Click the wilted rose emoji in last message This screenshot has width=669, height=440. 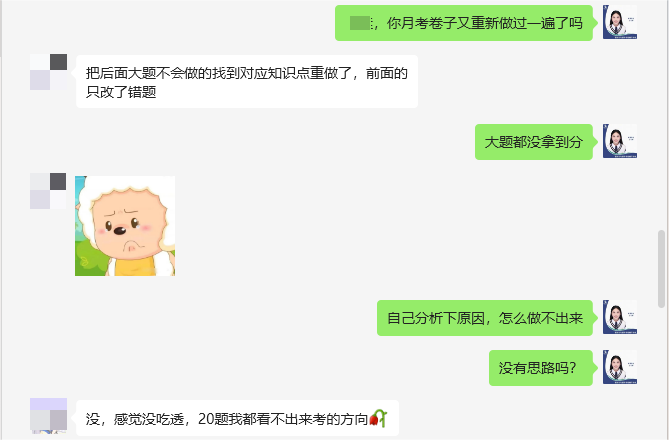point(378,418)
